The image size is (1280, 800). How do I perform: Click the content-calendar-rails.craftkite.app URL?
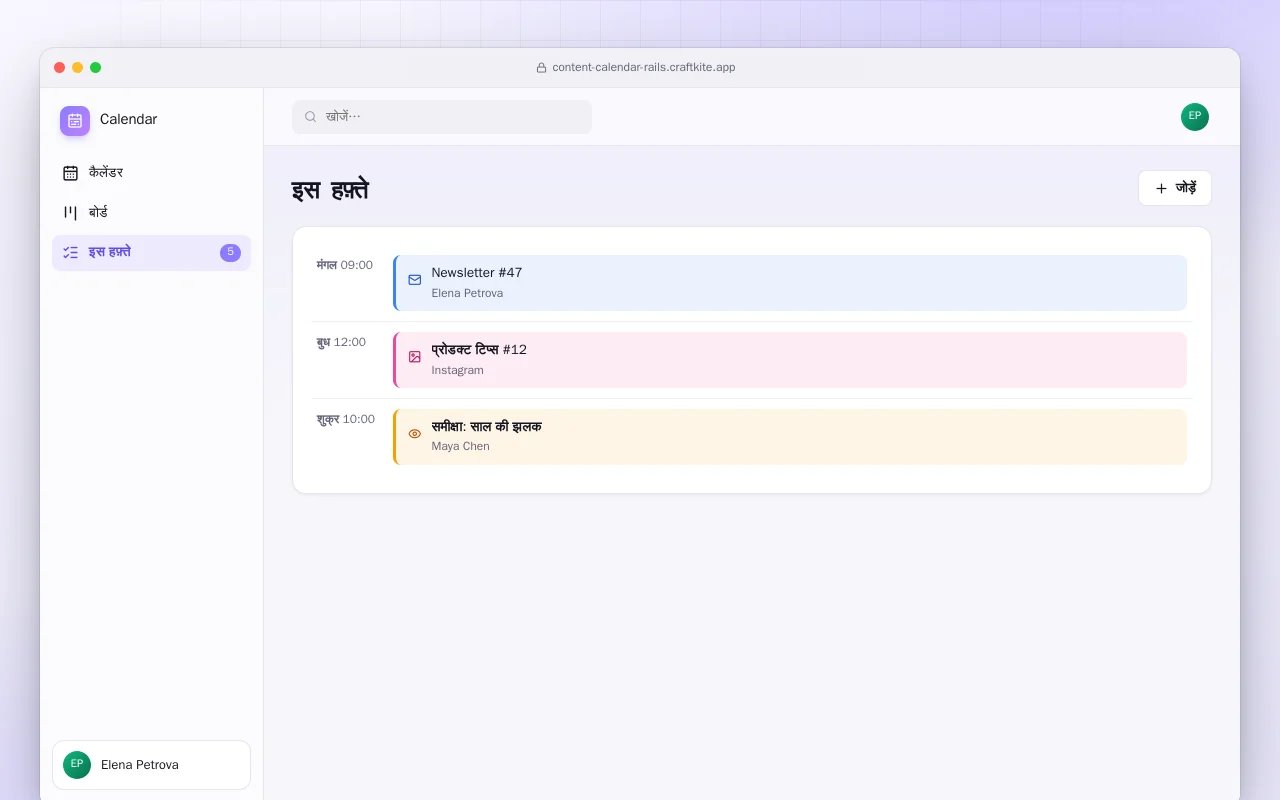click(644, 68)
